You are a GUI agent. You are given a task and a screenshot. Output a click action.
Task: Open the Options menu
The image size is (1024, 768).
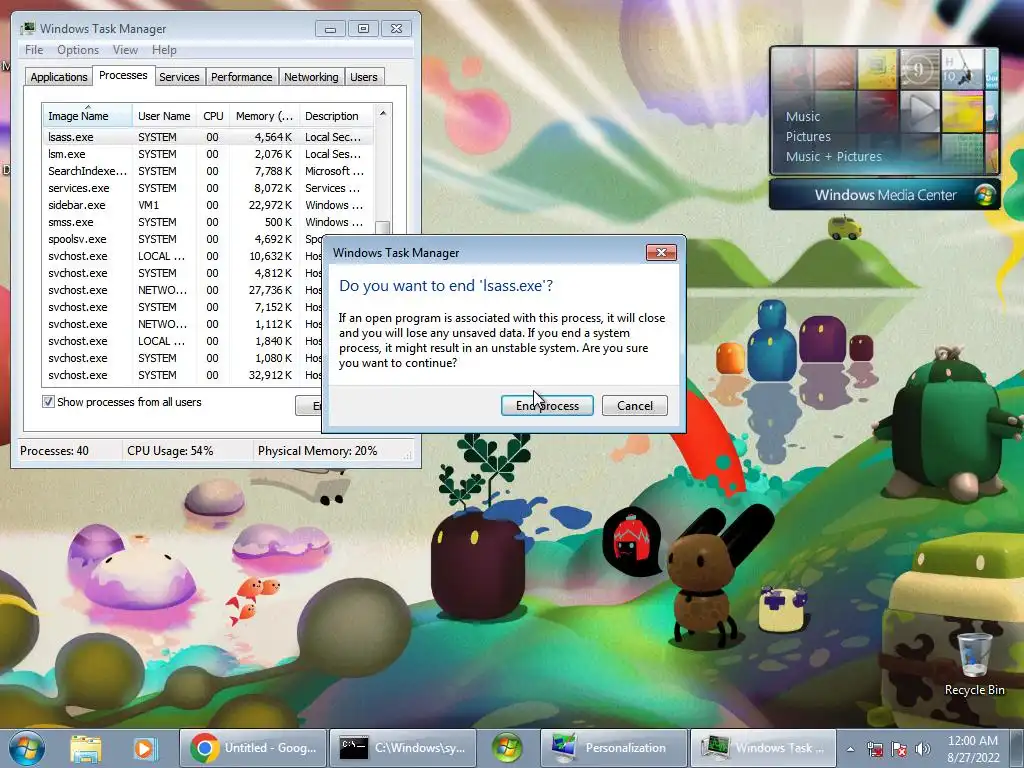tap(78, 50)
